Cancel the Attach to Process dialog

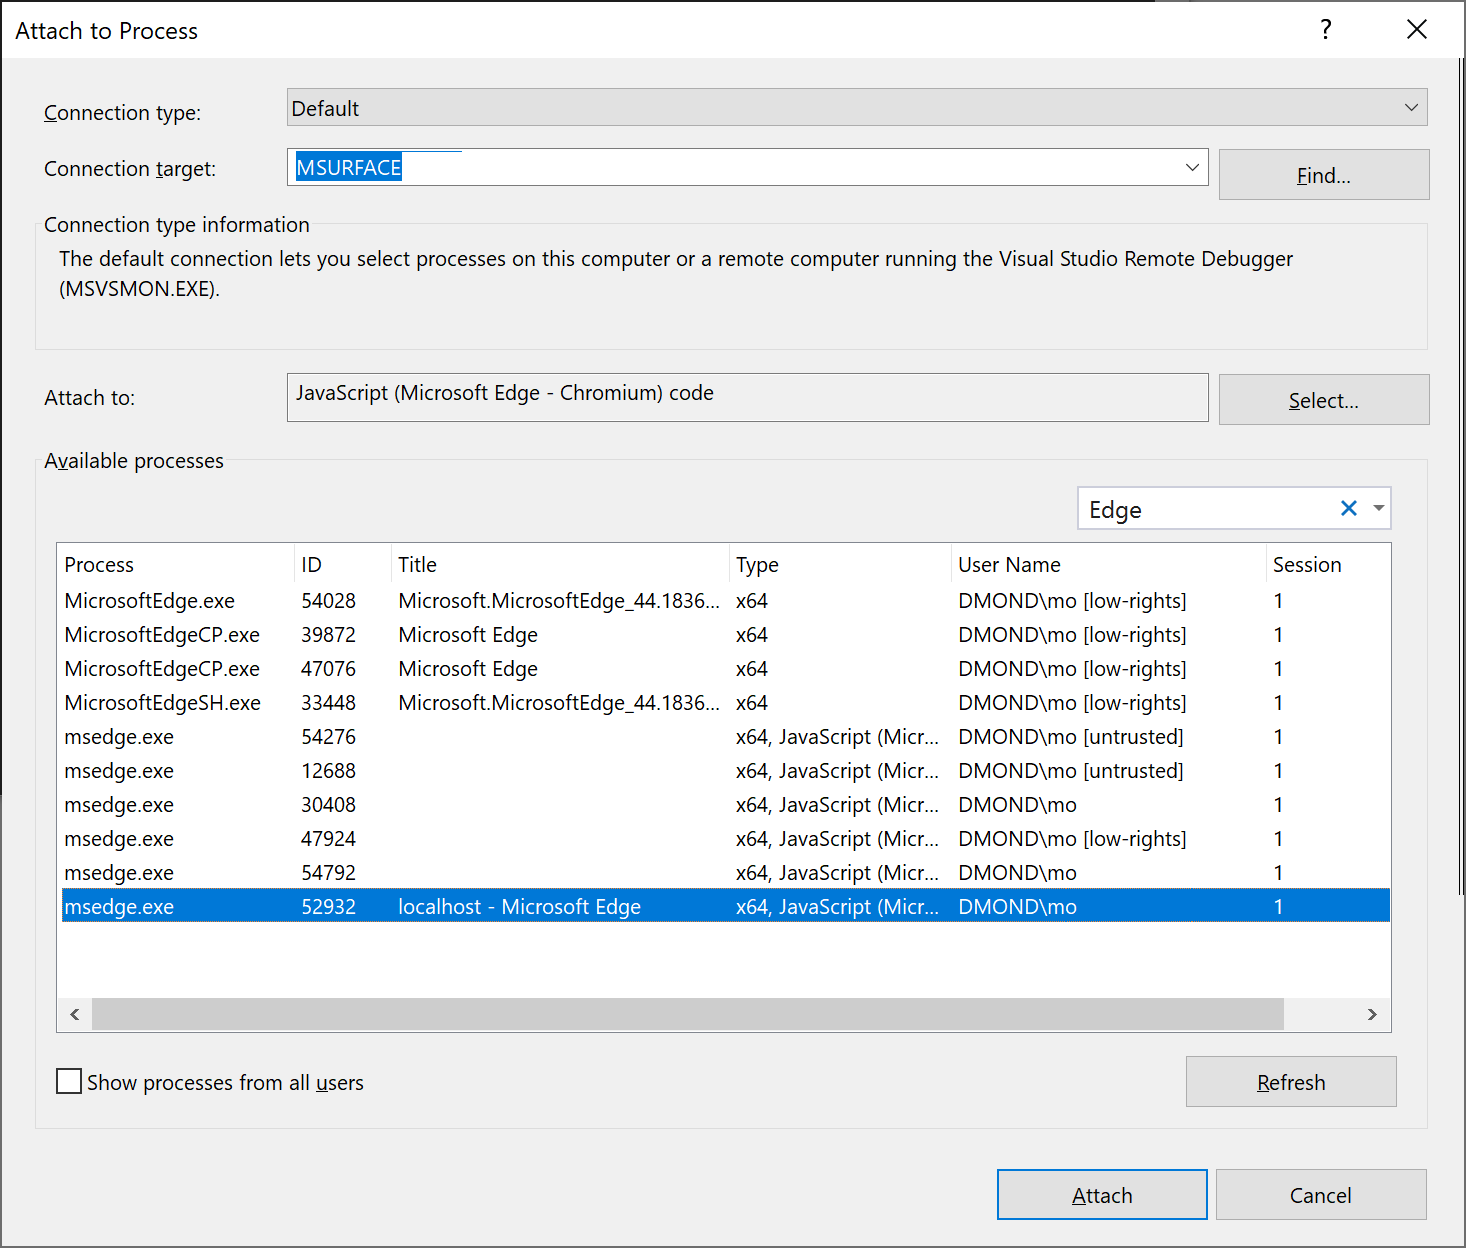[x=1320, y=1194]
